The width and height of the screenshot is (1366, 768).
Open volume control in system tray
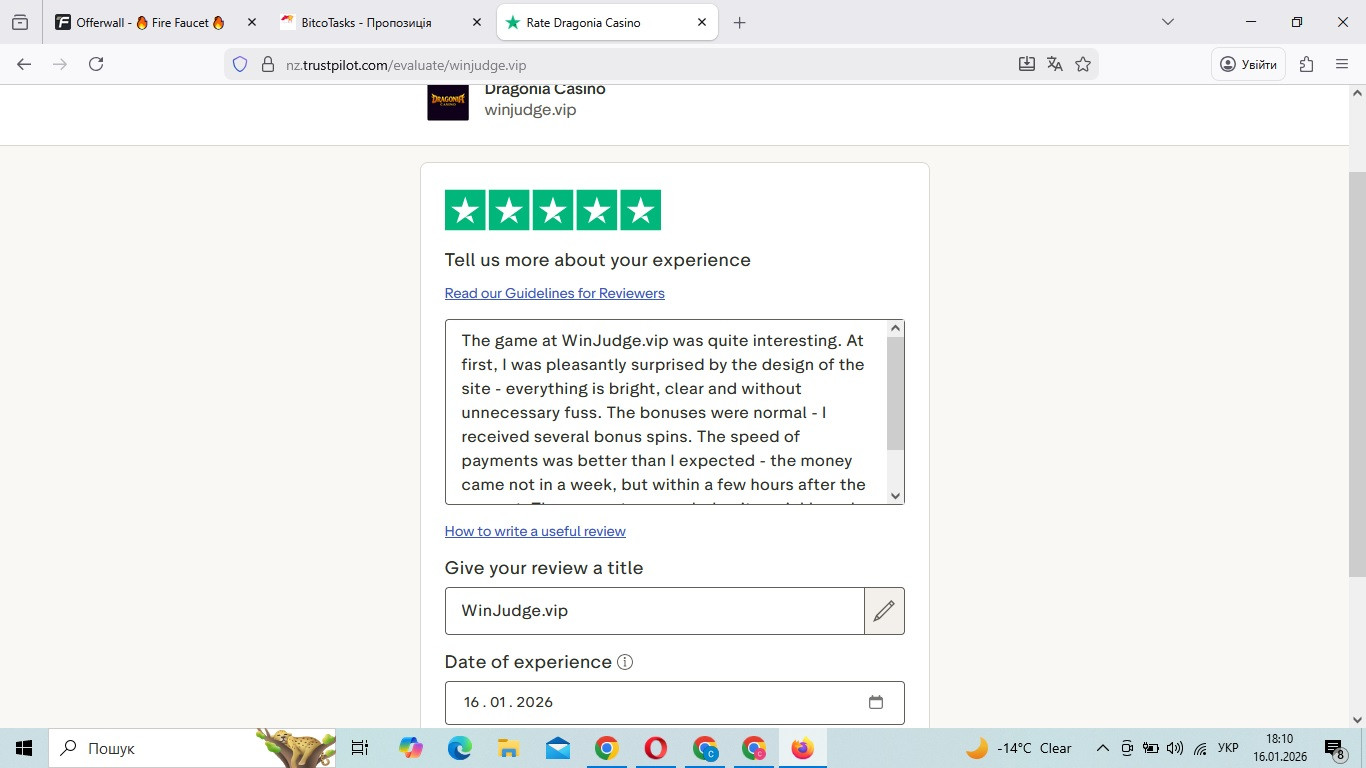point(1175,748)
